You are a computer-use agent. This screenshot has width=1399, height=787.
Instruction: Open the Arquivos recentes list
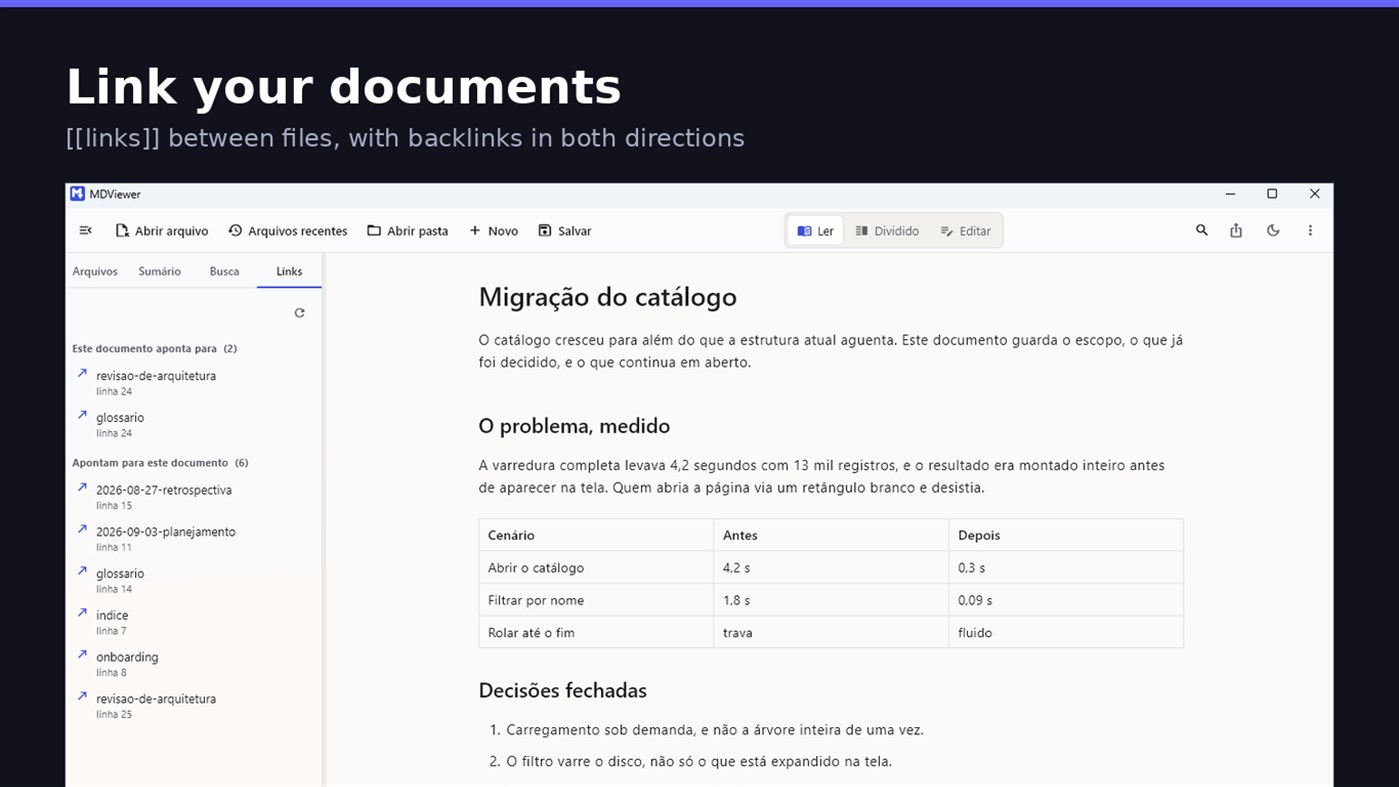pyautogui.click(x=288, y=231)
